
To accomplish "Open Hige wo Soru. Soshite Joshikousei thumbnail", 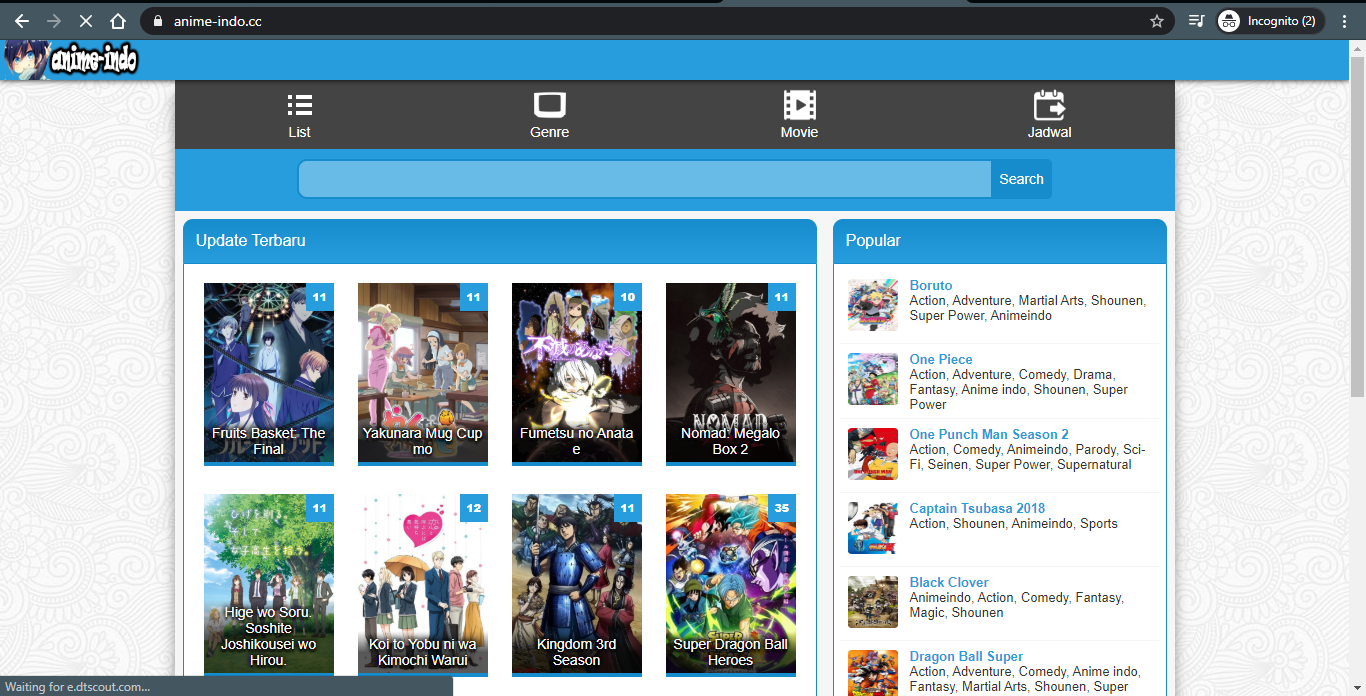I will pyautogui.click(x=269, y=585).
